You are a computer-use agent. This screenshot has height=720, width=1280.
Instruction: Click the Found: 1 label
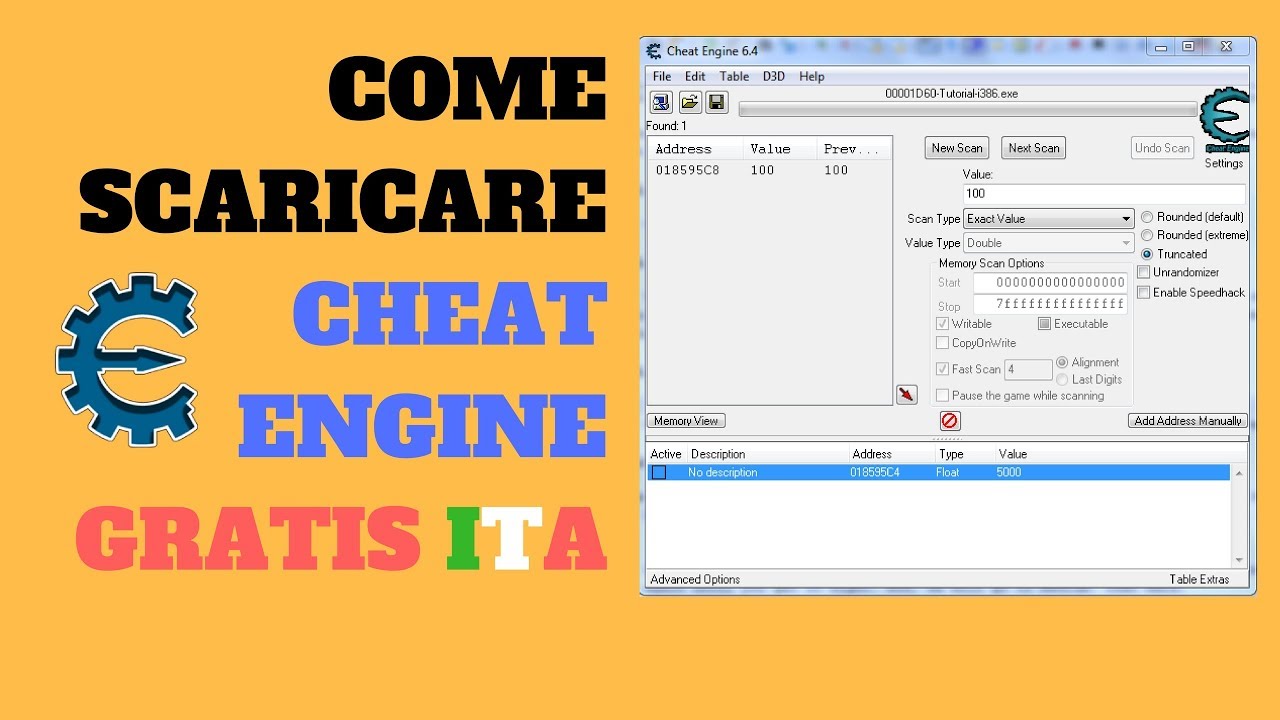(666, 126)
